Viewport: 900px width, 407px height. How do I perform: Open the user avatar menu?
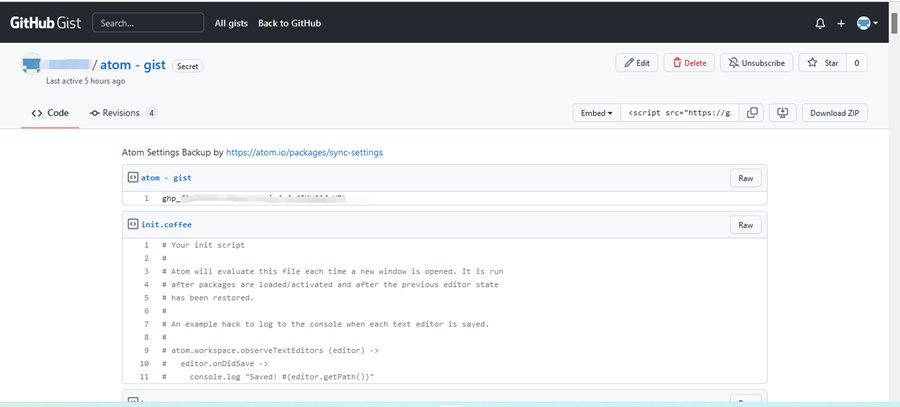click(867, 23)
